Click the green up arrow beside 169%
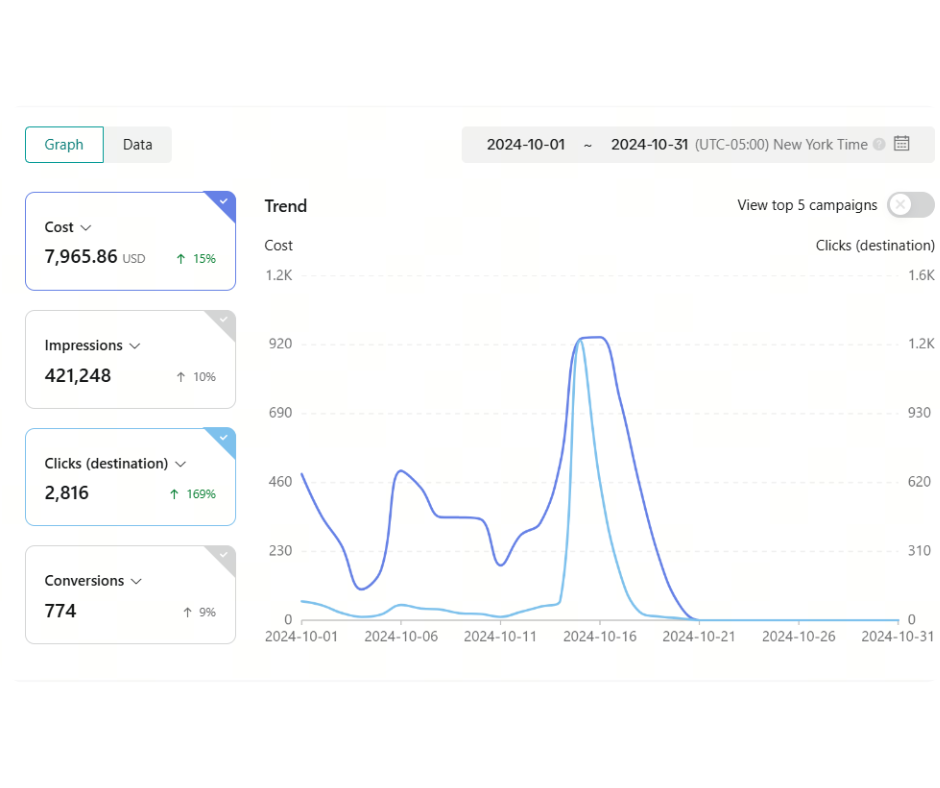This screenshot has height=788, width=940. click(174, 494)
